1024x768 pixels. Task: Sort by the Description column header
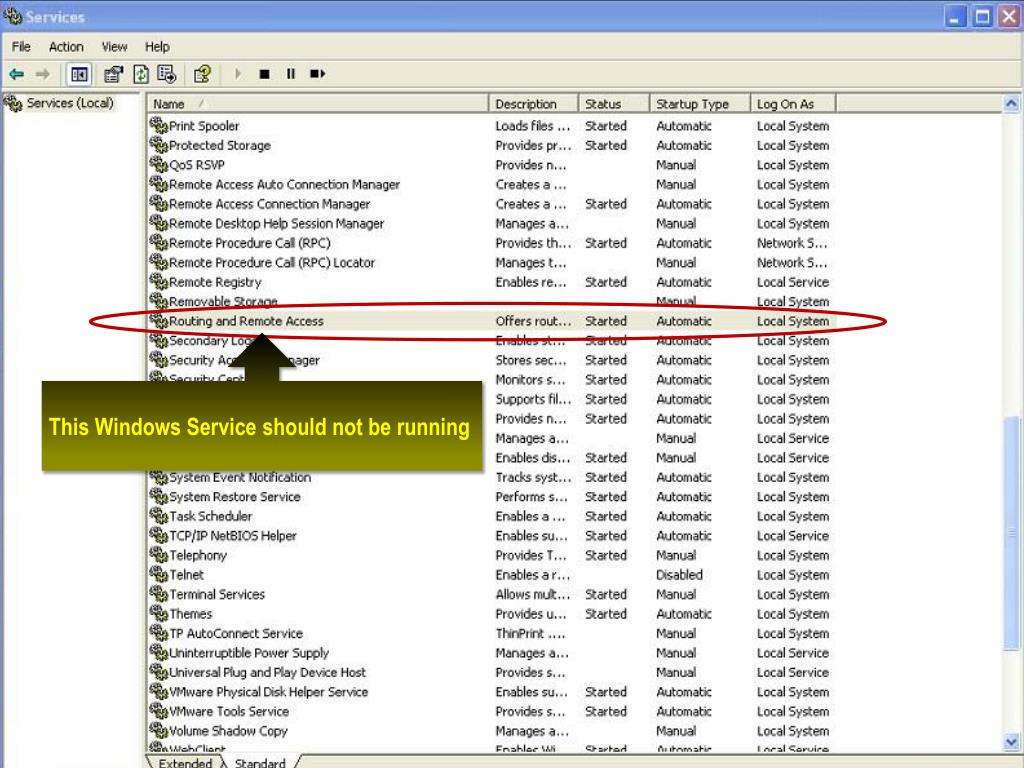coord(533,104)
